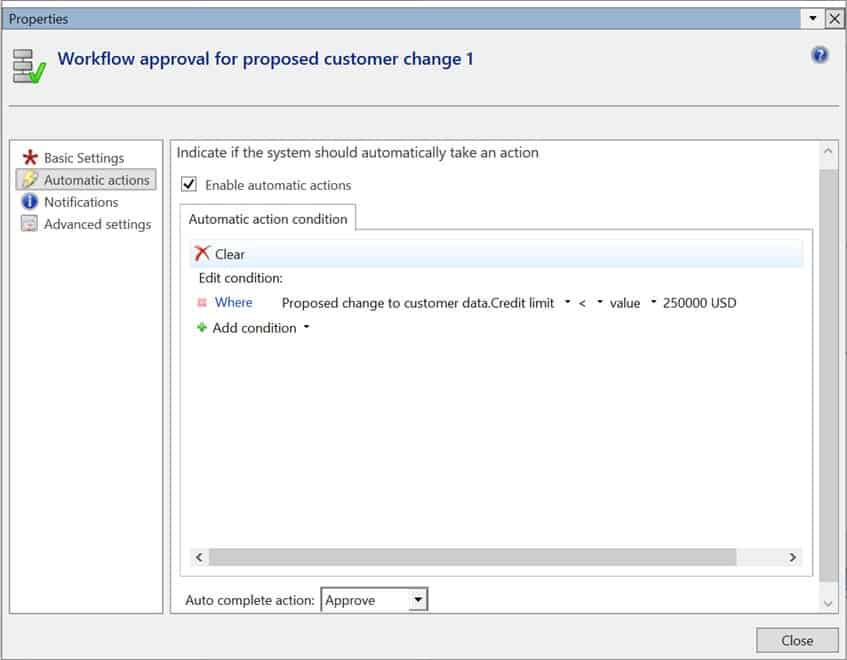The image size is (847, 660).
Task: Open the Notifications settings page
Action: pyautogui.click(x=81, y=202)
